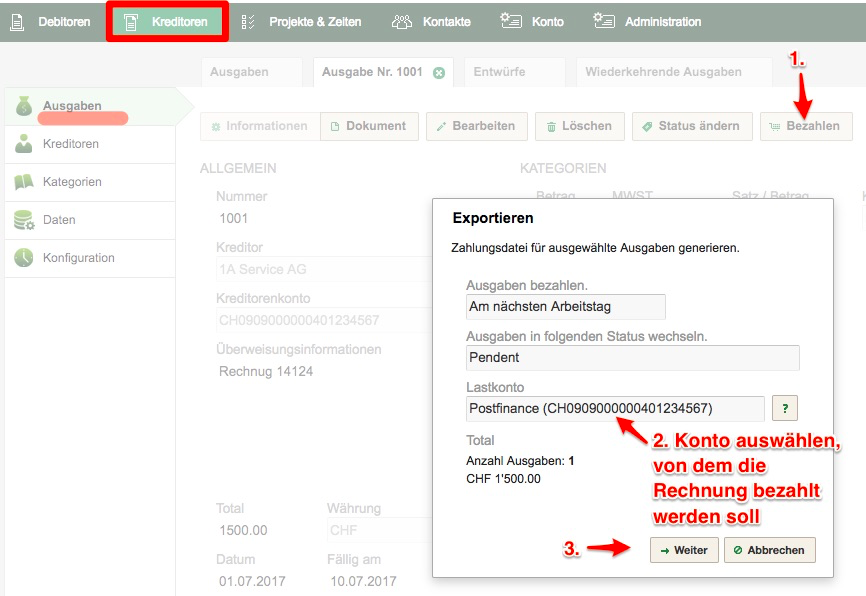
Task: Click the green help question mark button
Action: [785, 408]
